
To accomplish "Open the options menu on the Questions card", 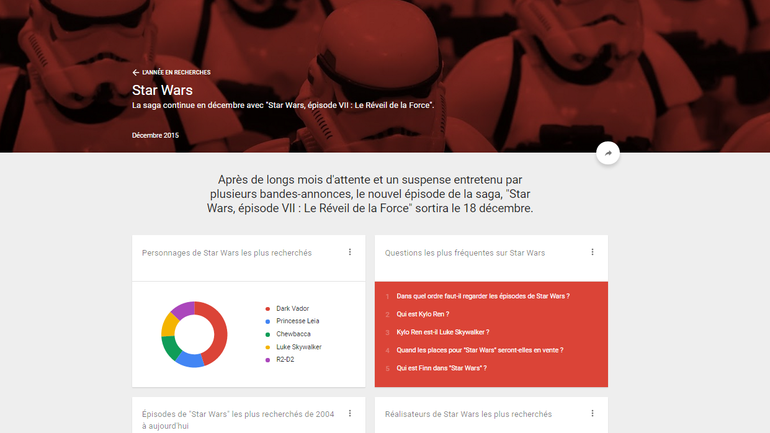I will (x=592, y=252).
